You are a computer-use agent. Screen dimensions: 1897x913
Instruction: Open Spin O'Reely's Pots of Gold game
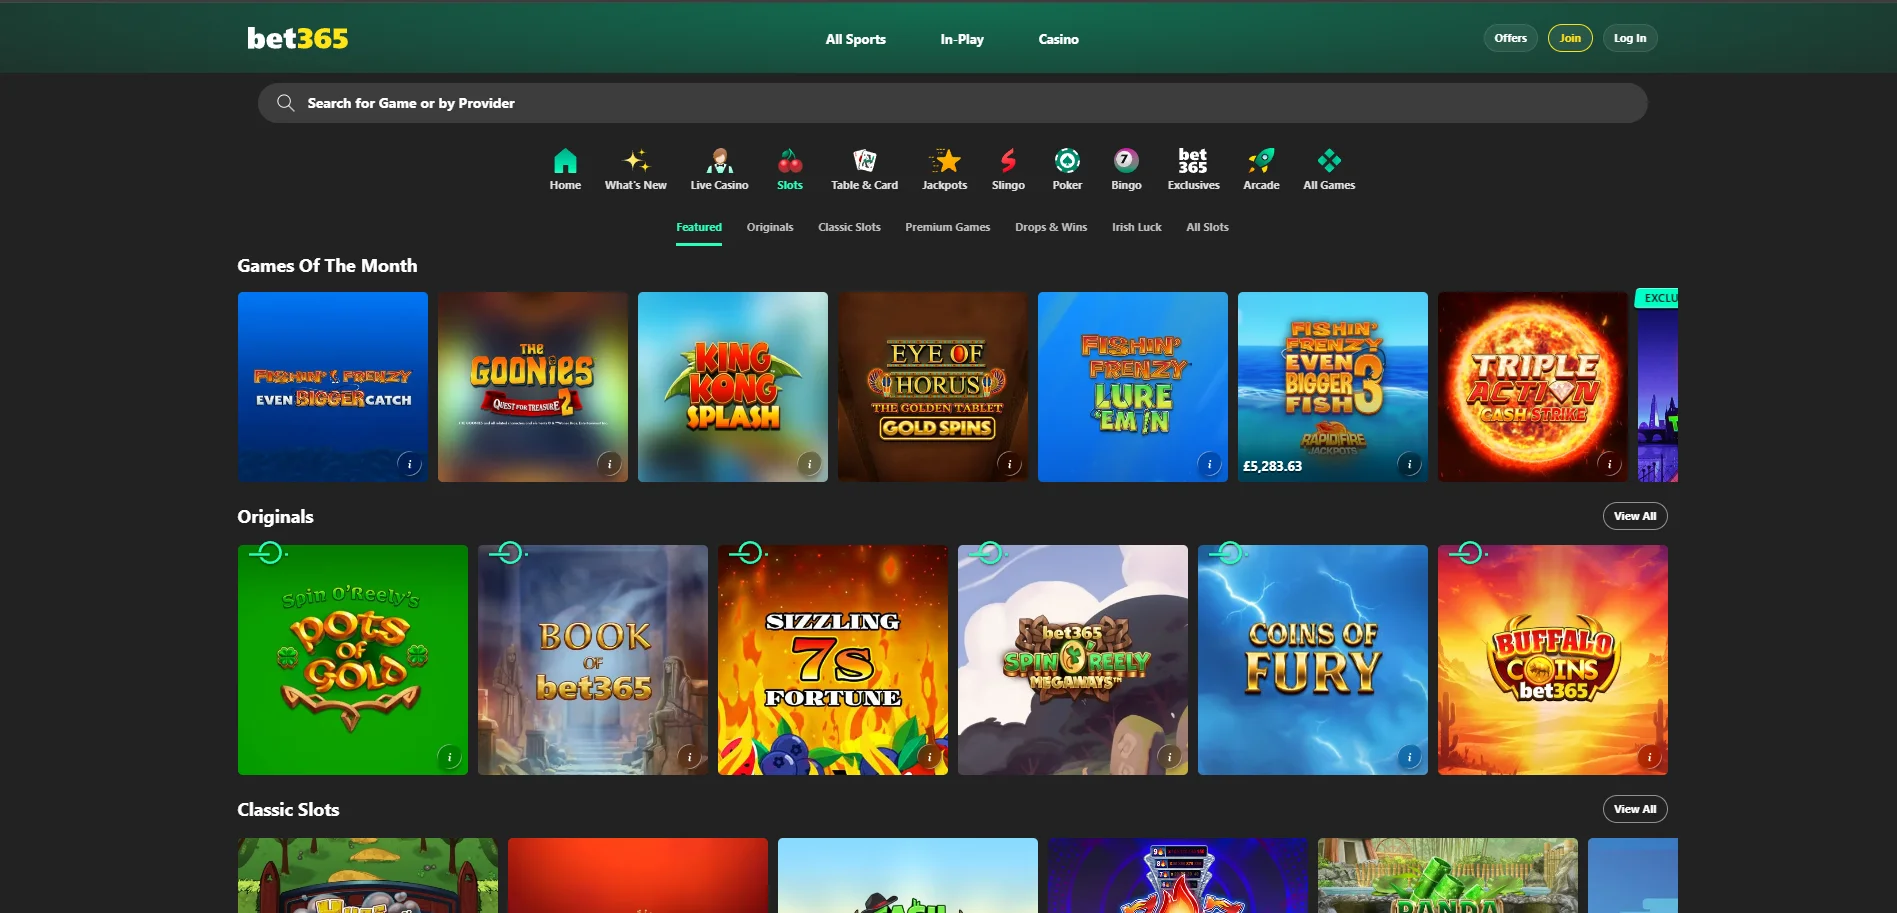(353, 660)
